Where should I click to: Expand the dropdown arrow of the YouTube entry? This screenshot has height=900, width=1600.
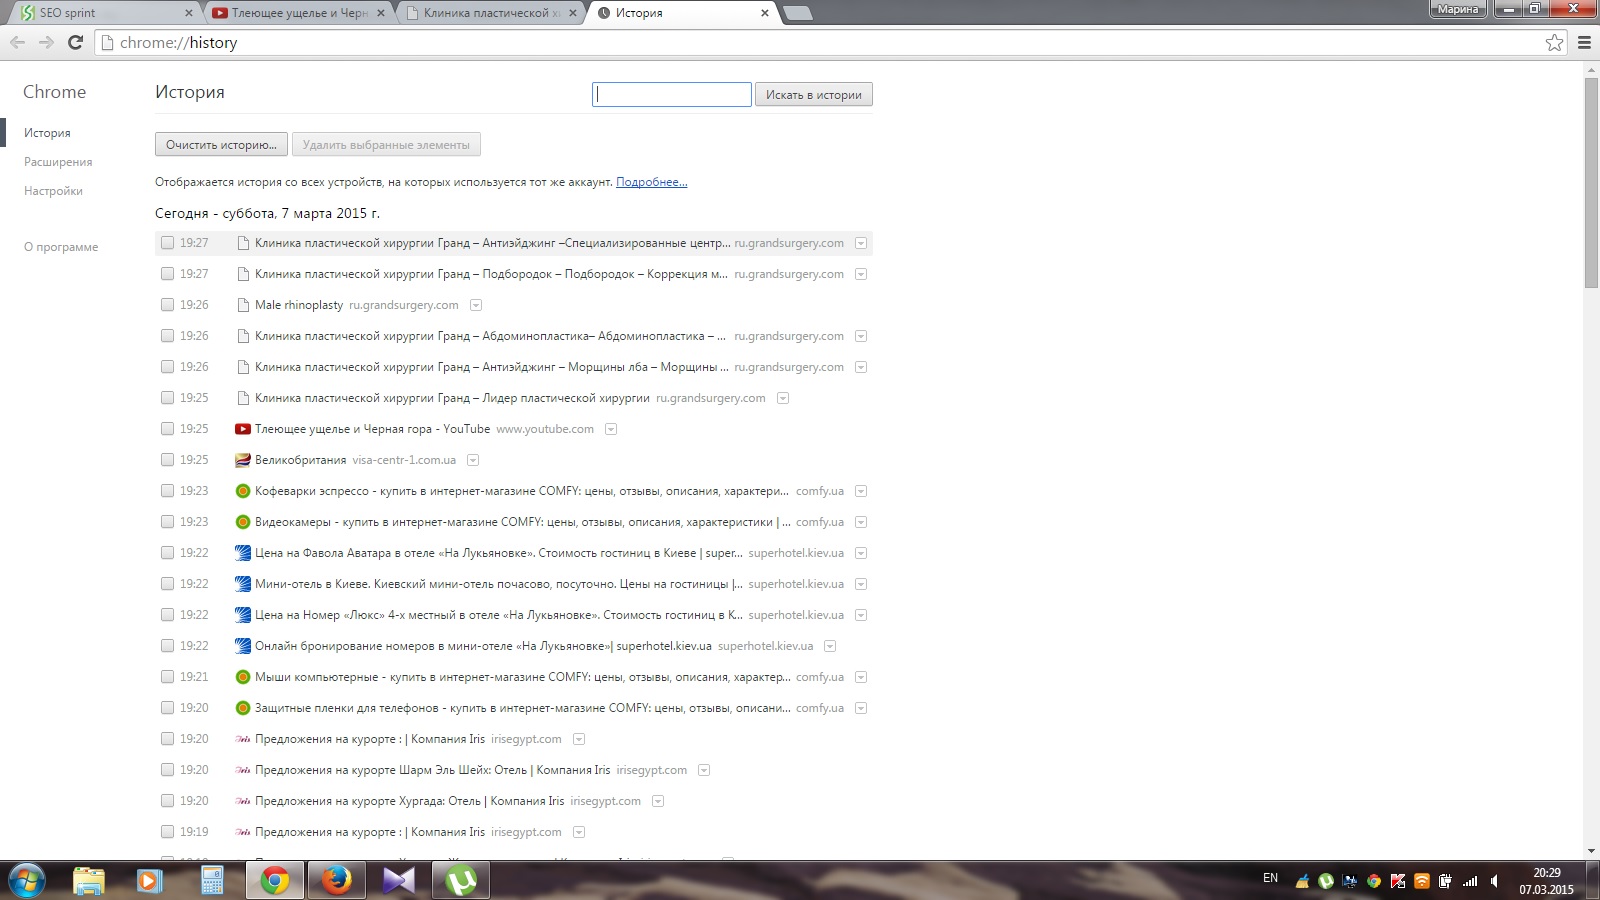click(611, 429)
